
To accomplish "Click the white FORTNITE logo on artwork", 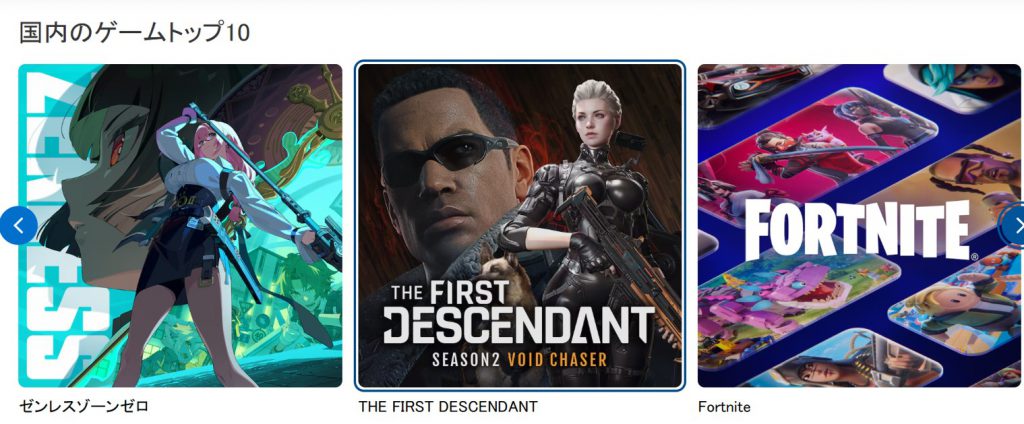I will pyautogui.click(x=857, y=230).
